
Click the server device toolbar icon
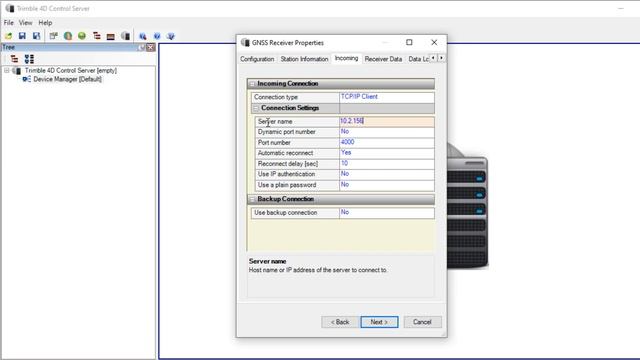point(126,36)
